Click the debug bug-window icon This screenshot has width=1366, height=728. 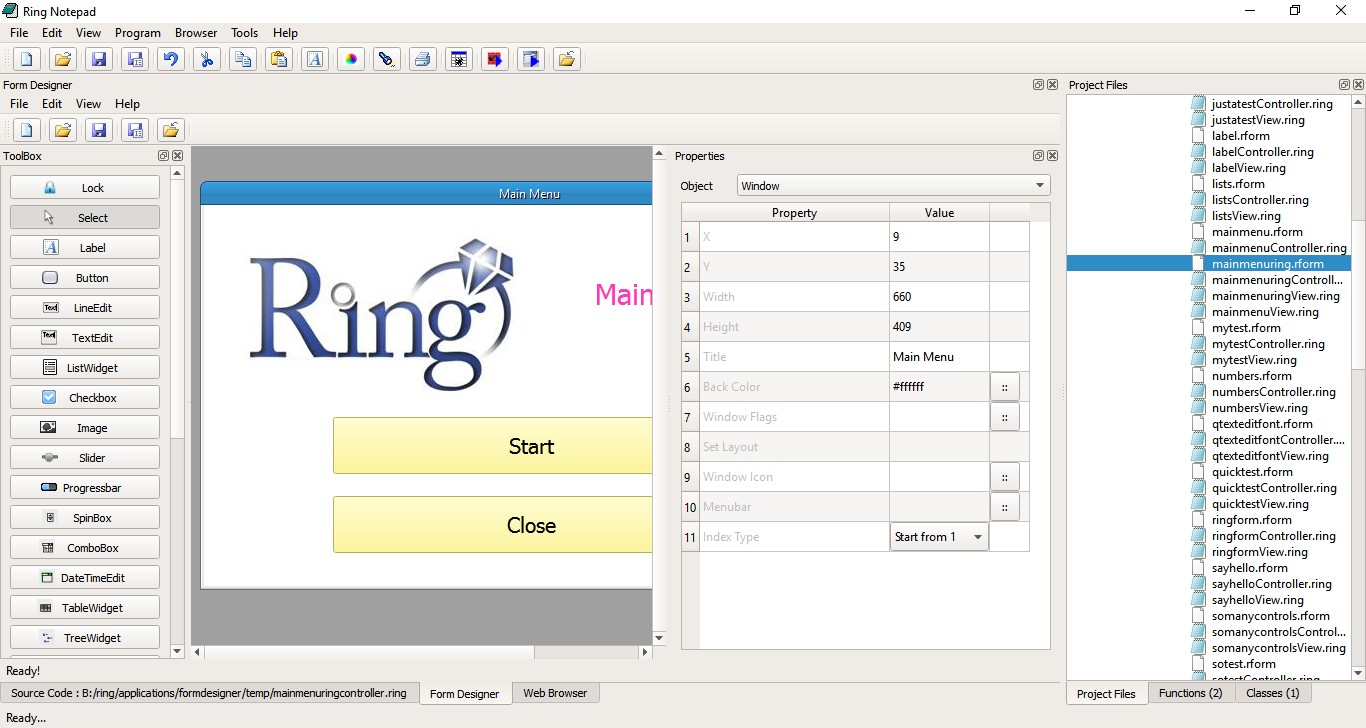[x=459, y=59]
